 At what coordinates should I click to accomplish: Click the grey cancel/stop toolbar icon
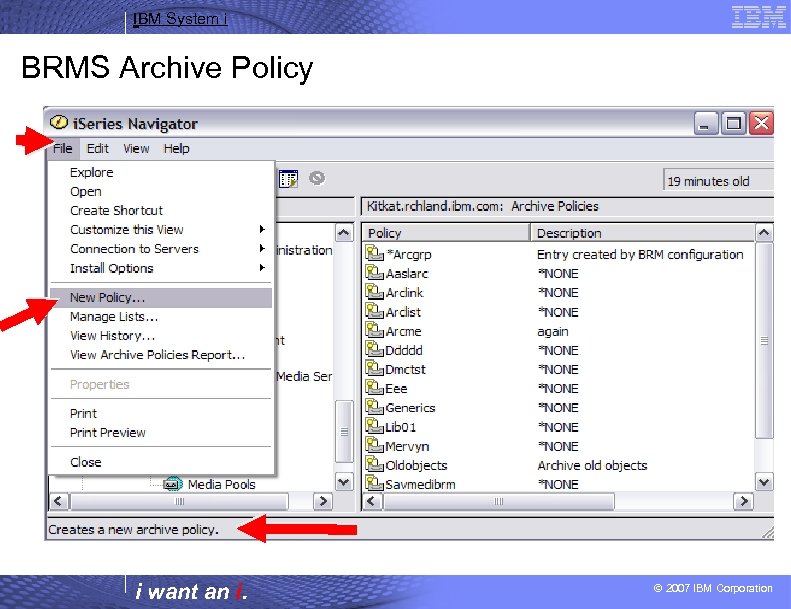pyautogui.click(x=317, y=178)
